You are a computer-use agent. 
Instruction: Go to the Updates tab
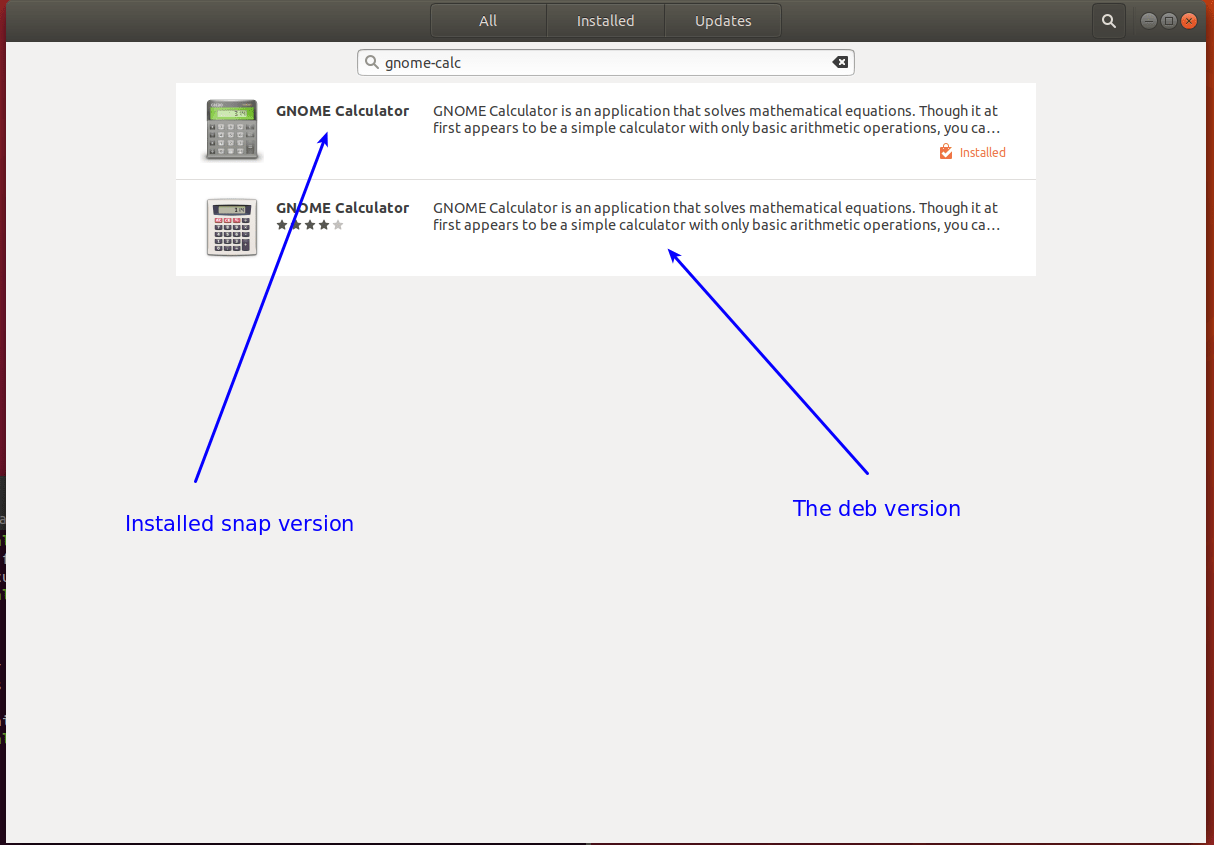tap(723, 20)
